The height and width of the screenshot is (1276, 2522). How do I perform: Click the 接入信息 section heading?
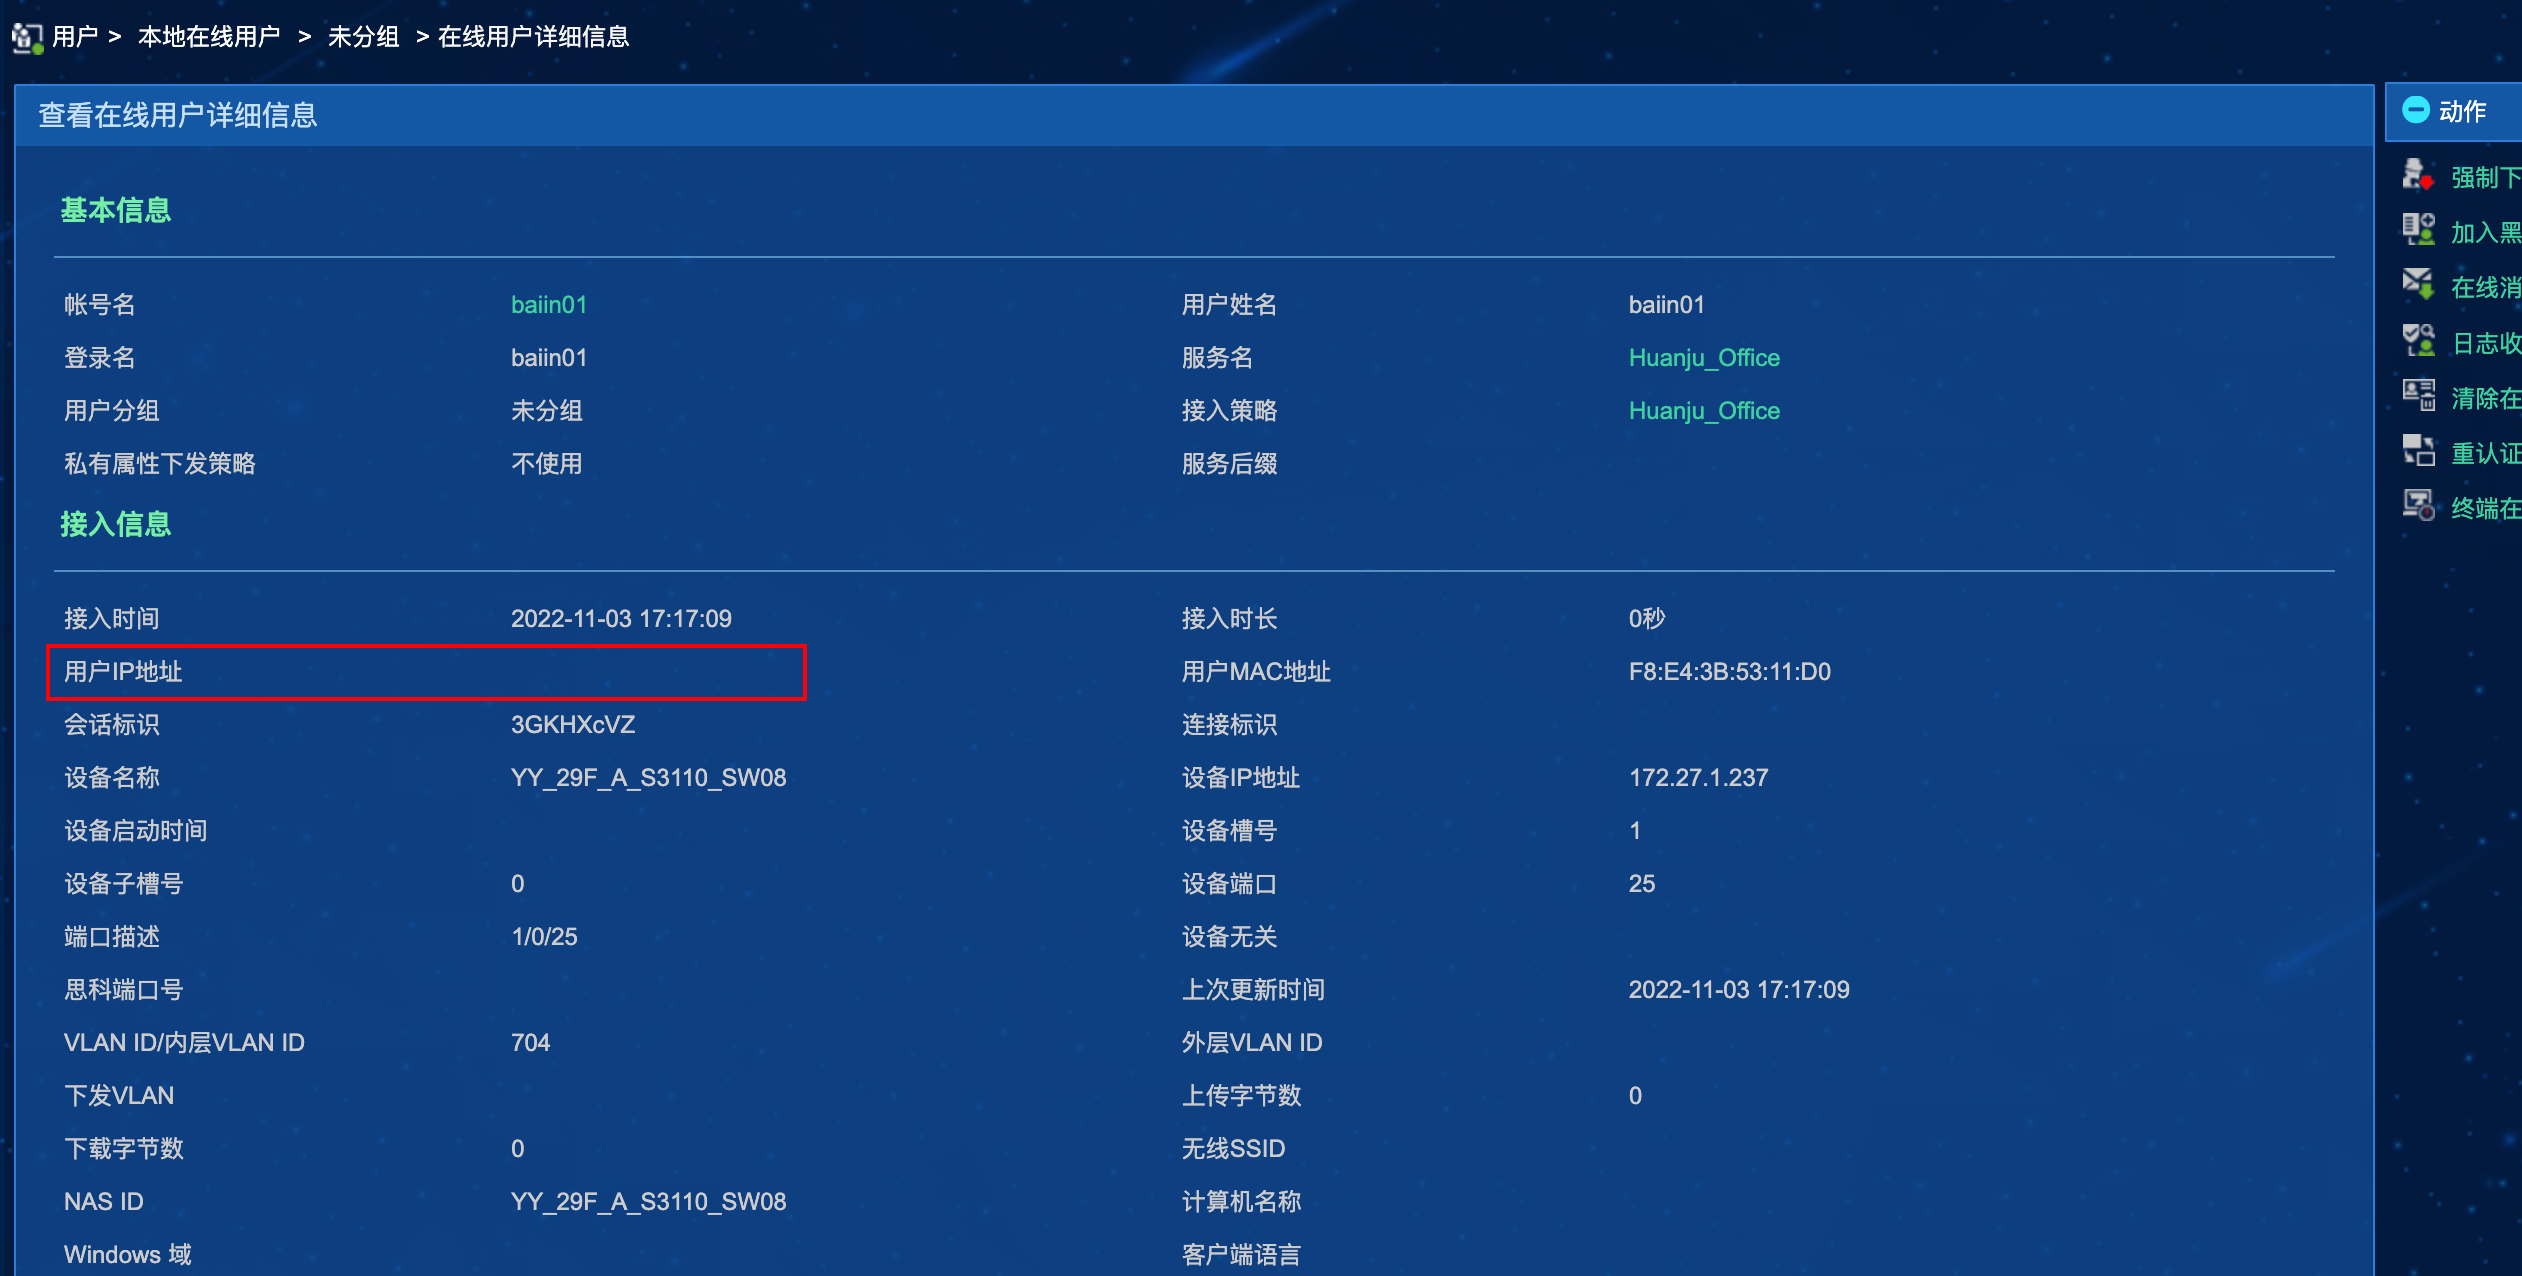(x=116, y=524)
